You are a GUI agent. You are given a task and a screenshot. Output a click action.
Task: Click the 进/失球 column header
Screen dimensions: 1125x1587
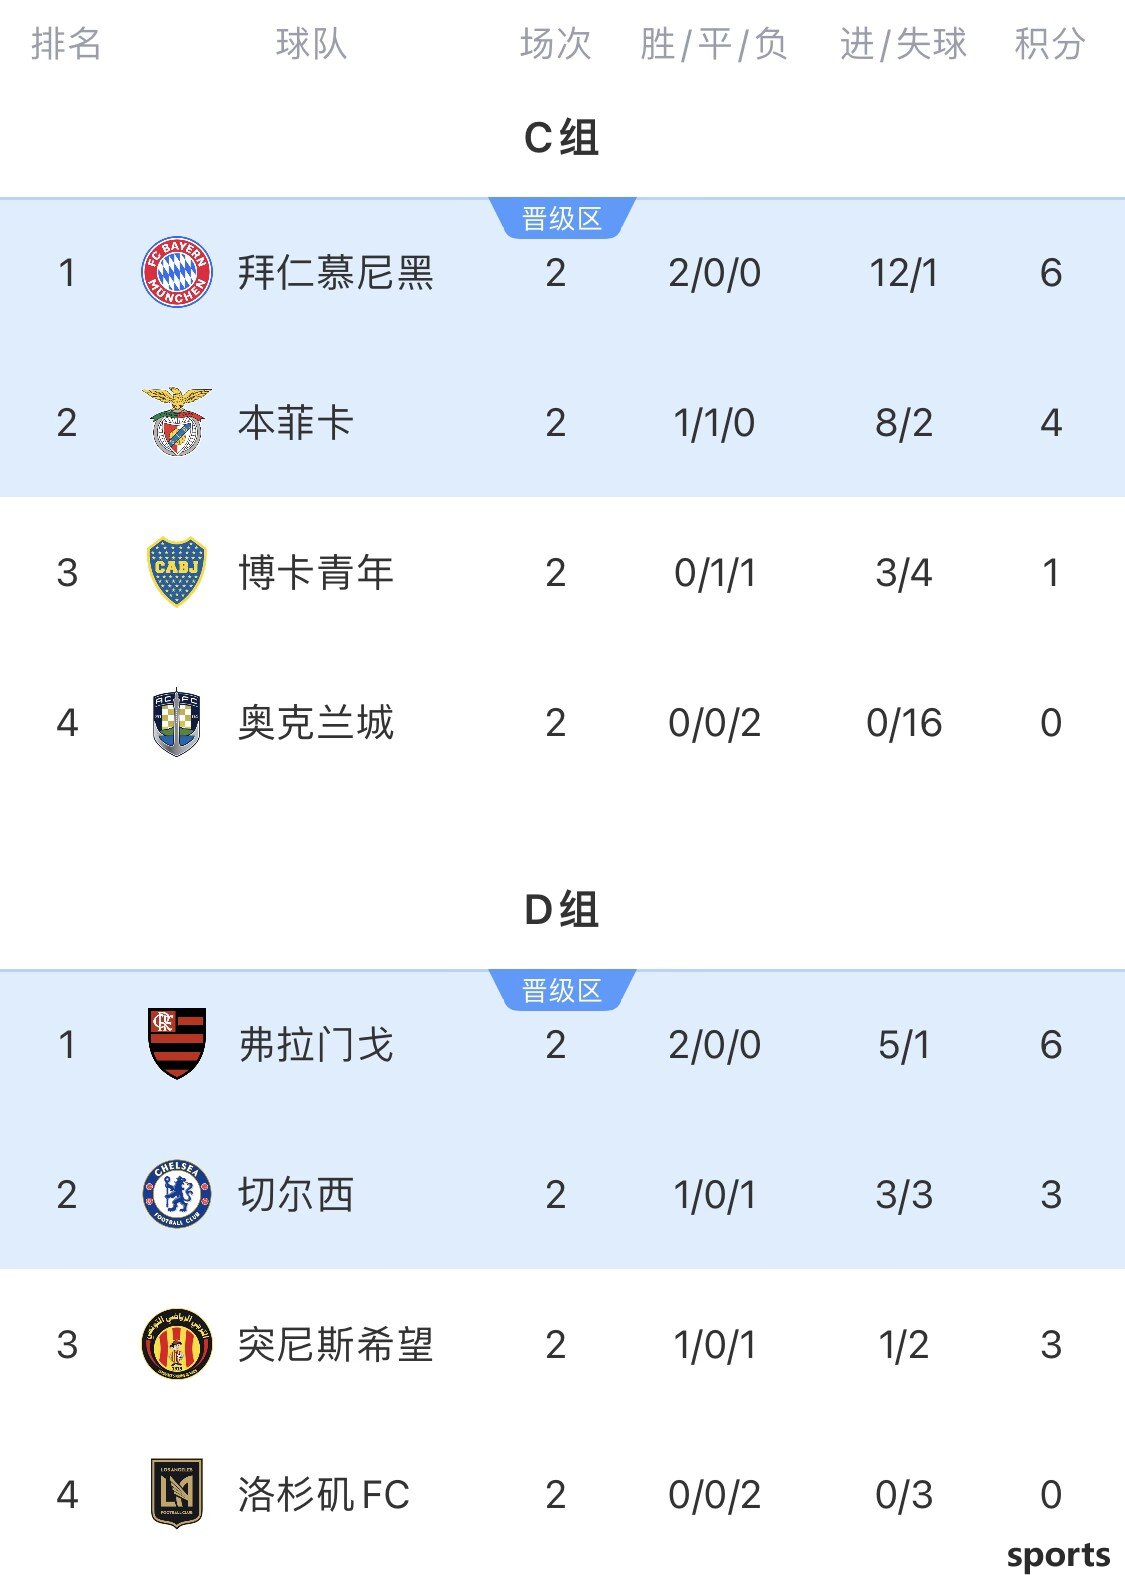point(904,44)
